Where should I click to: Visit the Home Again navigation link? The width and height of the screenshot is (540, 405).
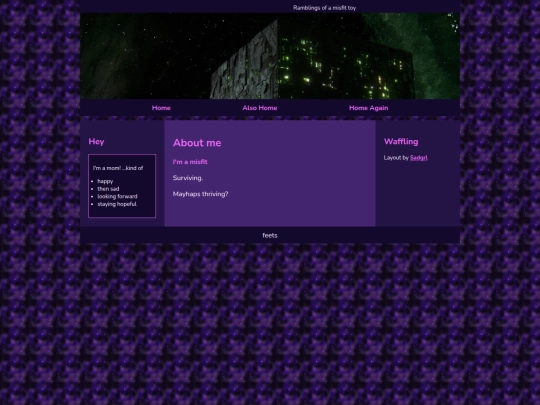click(368, 108)
